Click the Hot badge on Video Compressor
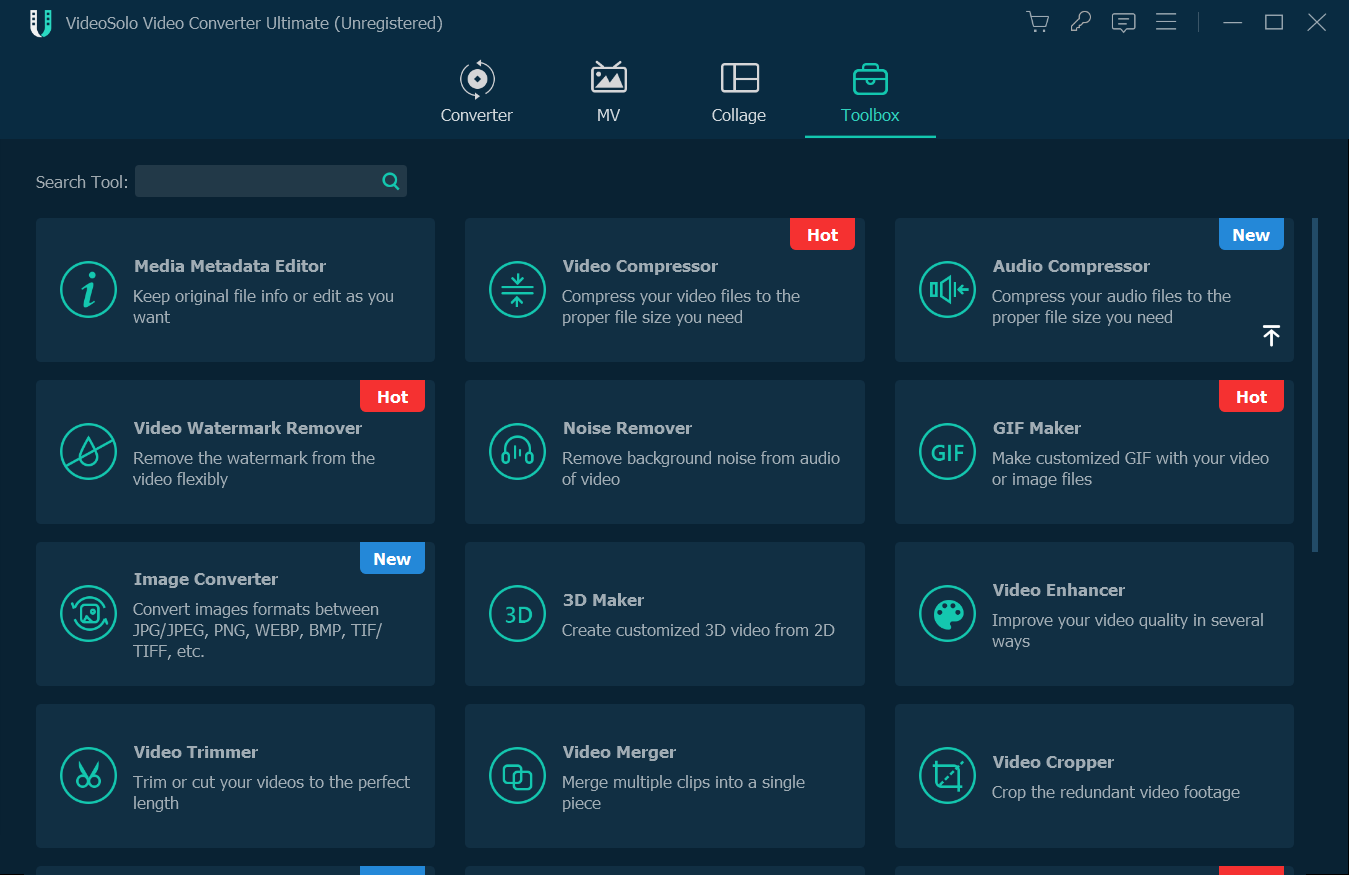Viewport: 1349px width, 875px height. click(822, 234)
